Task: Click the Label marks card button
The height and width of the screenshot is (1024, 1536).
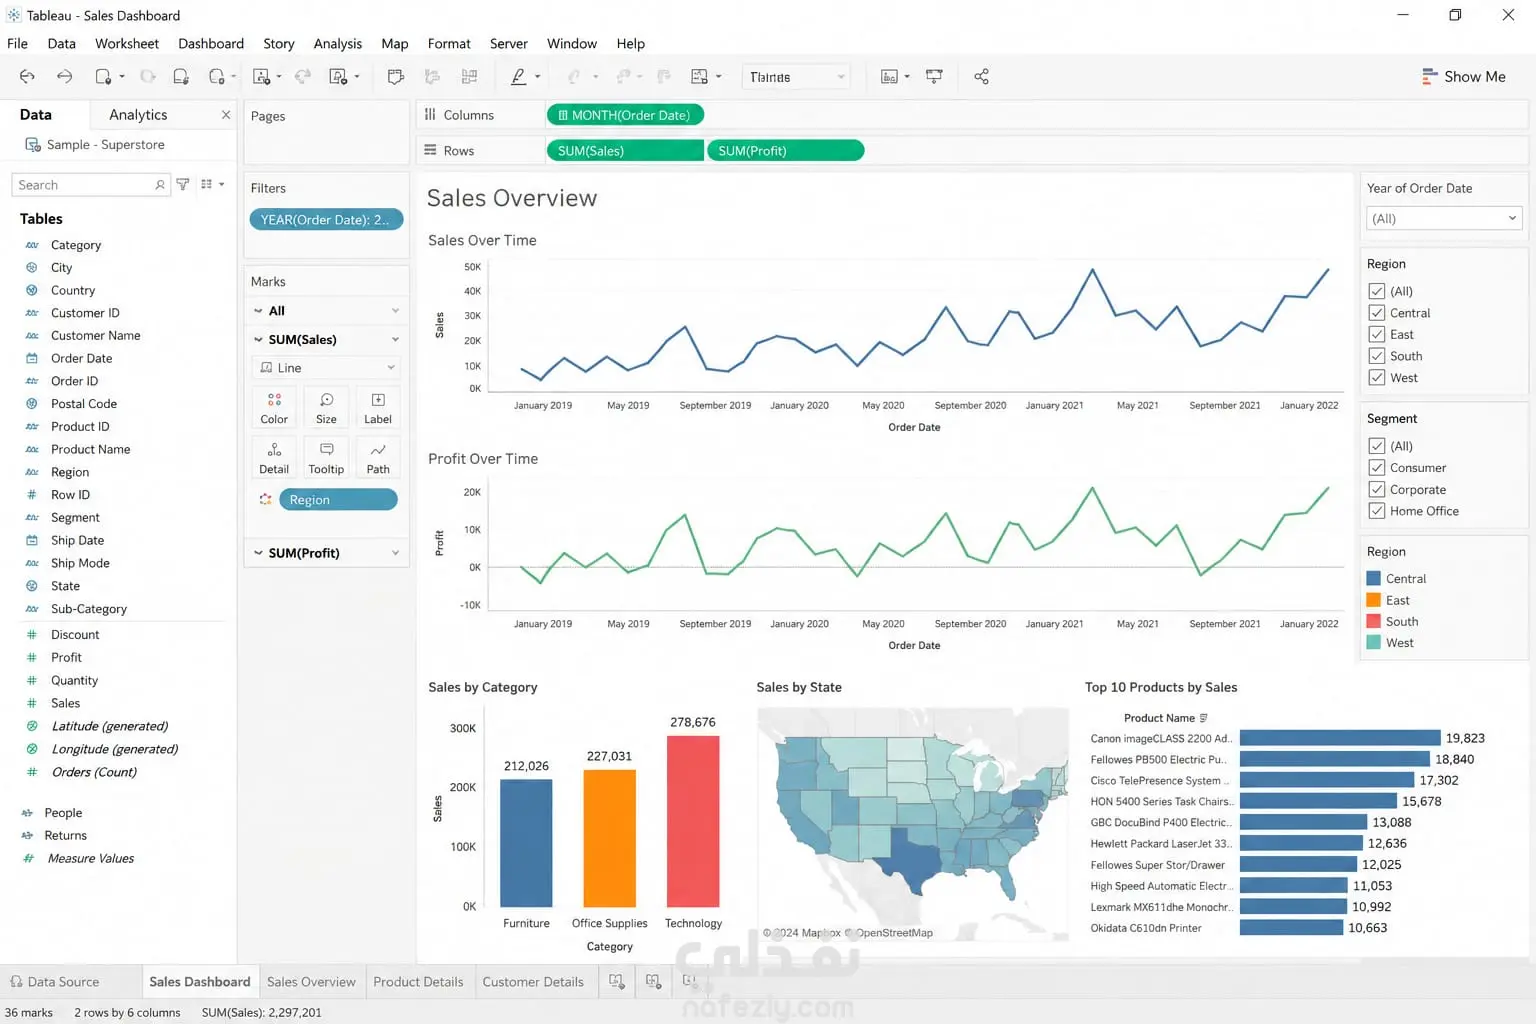Action: 378,408
